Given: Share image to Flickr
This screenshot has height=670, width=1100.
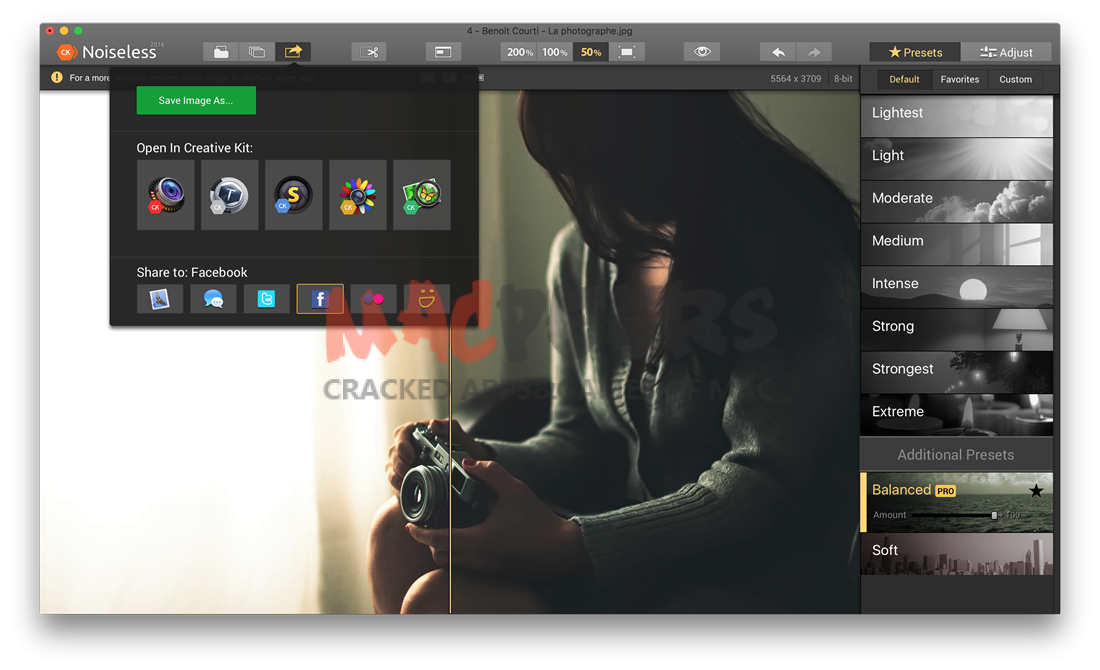Looking at the screenshot, I should click(x=373, y=298).
